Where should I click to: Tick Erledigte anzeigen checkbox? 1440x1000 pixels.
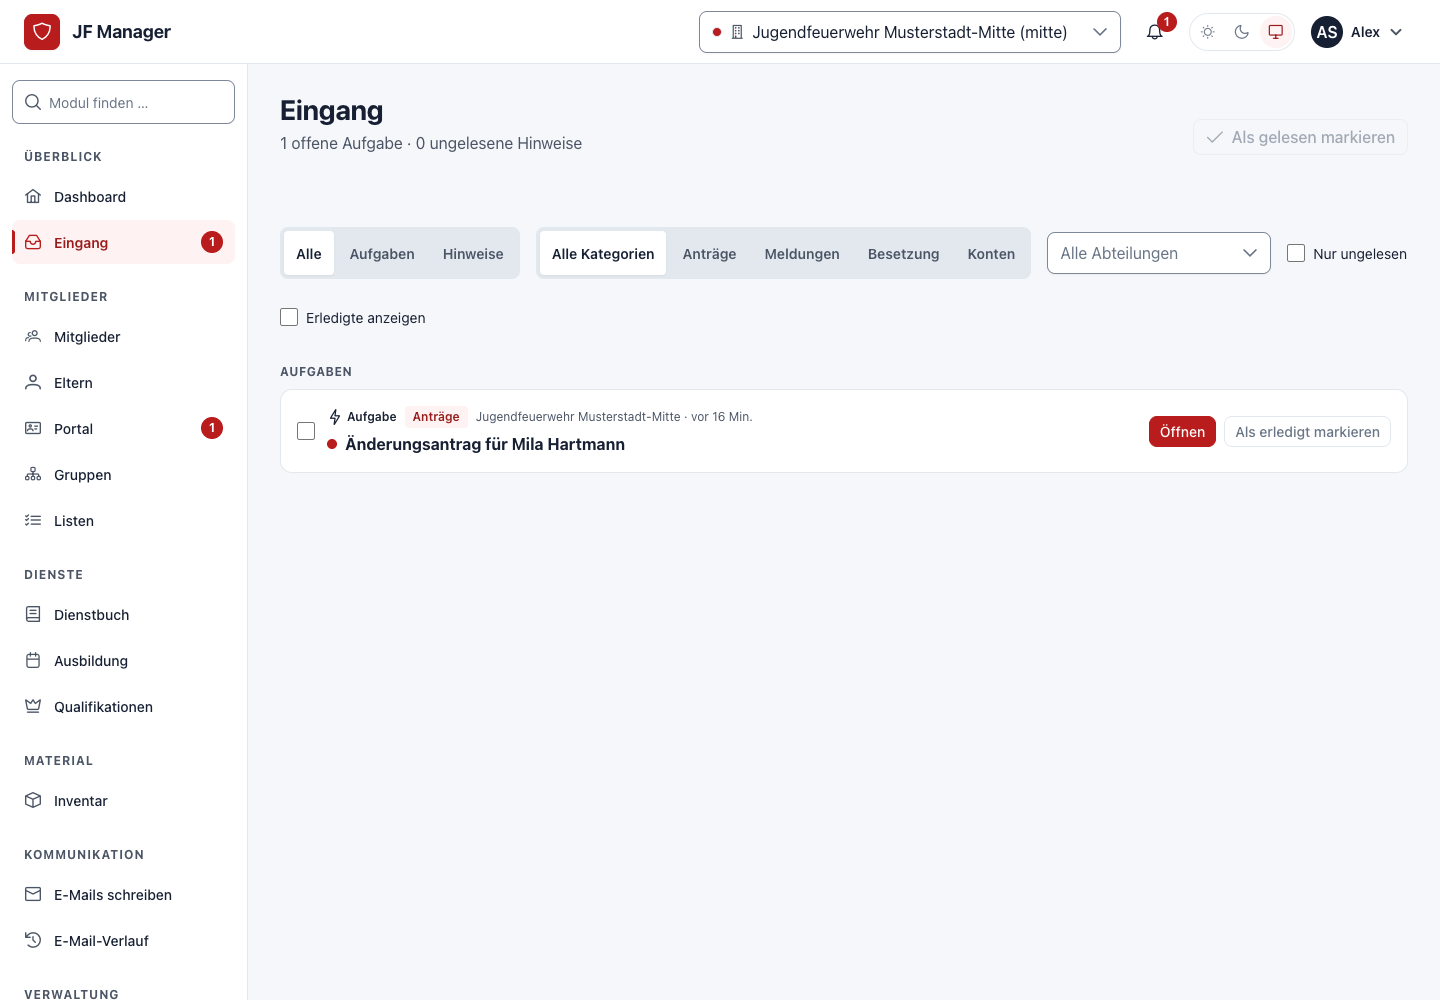coord(289,318)
